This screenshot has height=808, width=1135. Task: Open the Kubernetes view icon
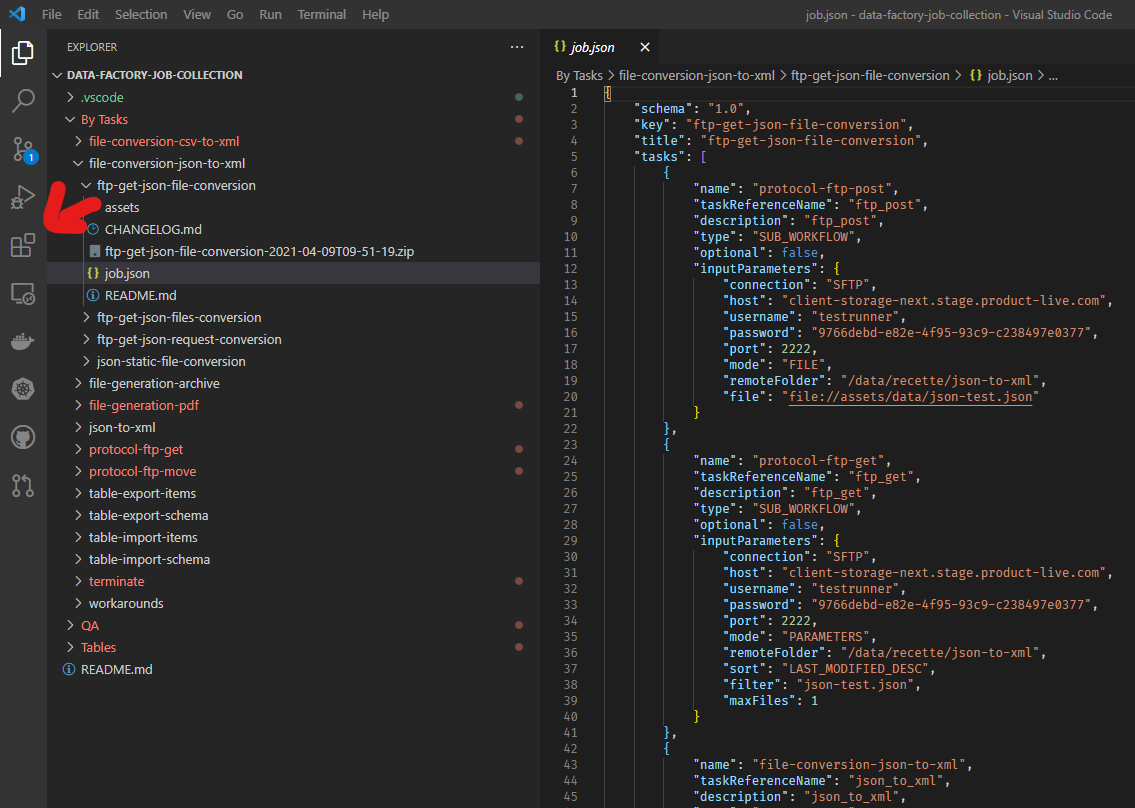23,389
